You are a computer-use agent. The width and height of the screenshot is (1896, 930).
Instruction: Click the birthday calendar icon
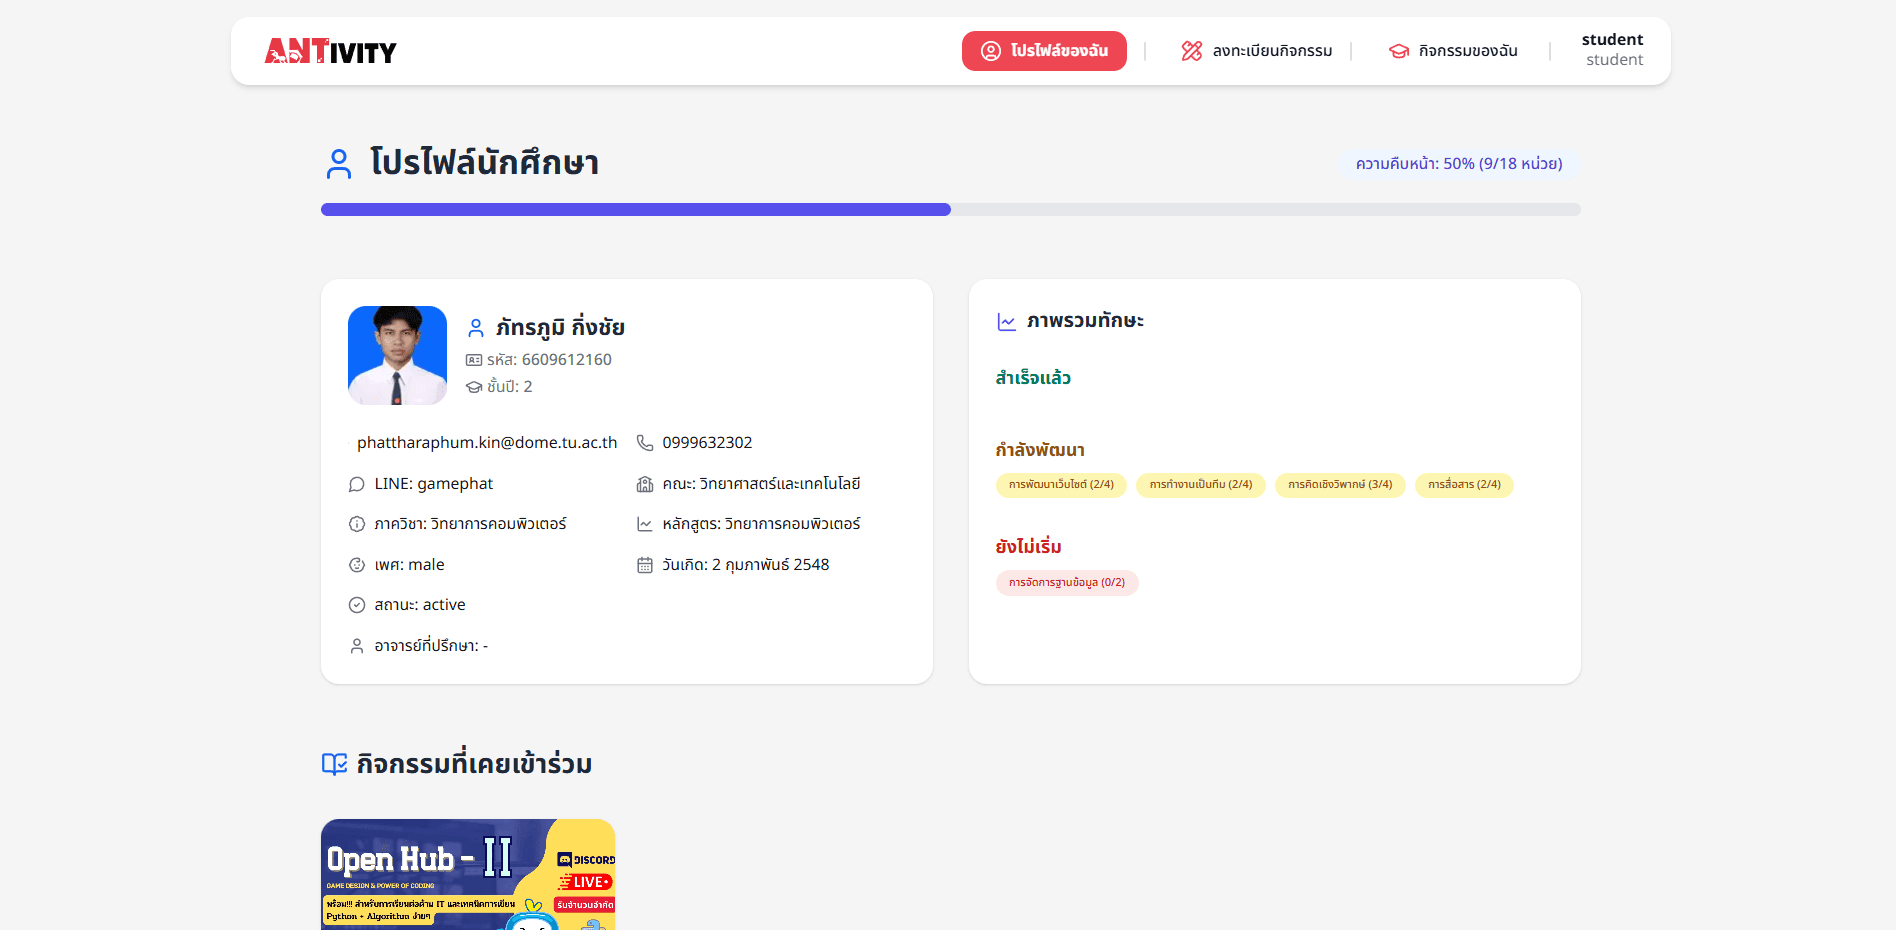coord(645,565)
